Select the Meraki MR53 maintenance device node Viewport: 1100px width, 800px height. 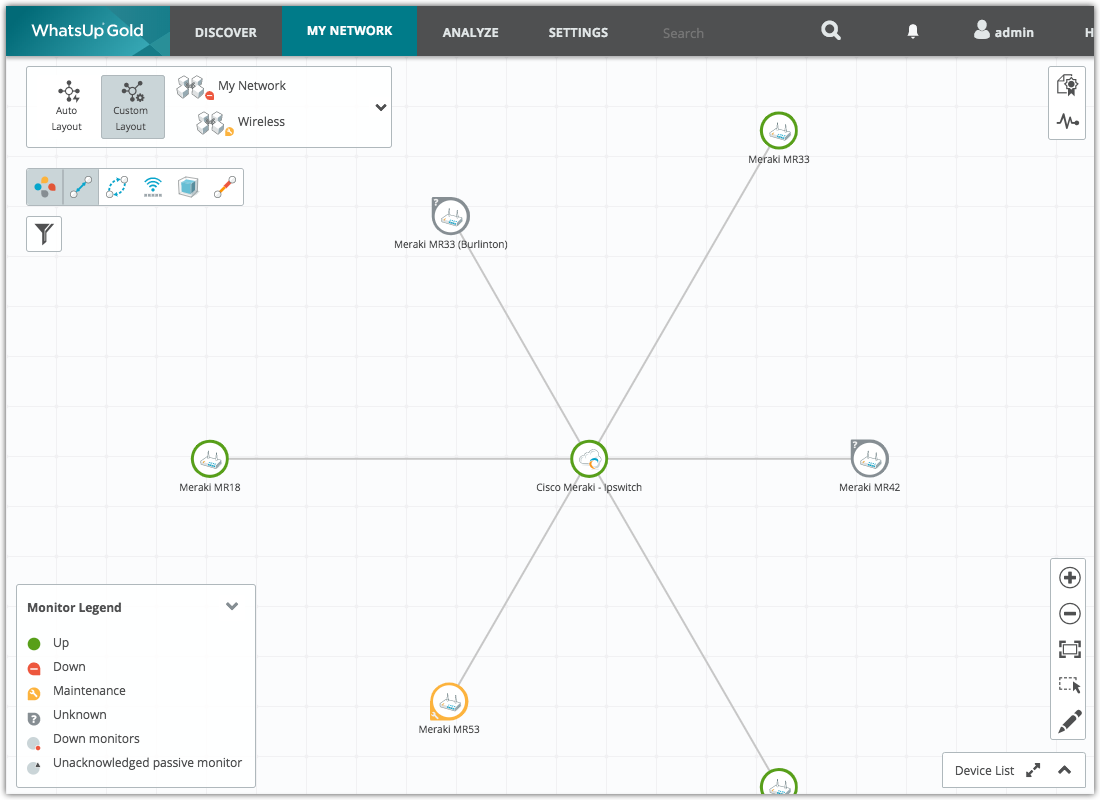coord(449,702)
